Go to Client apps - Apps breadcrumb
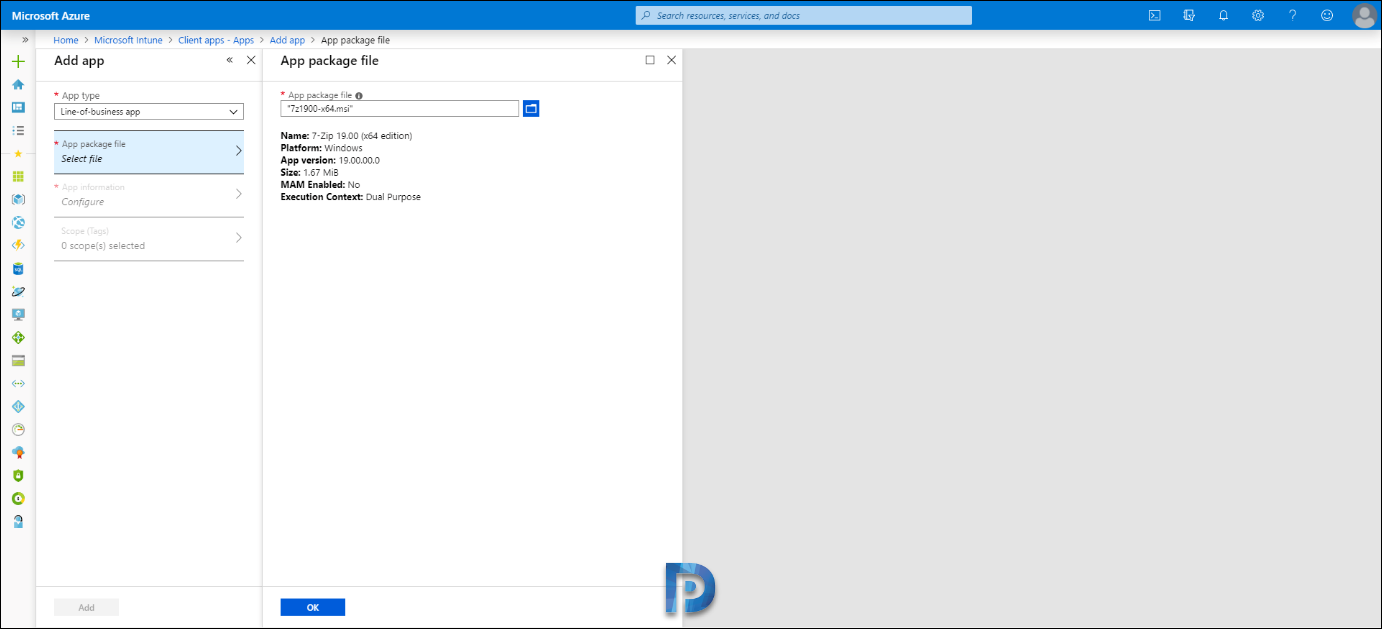 point(216,40)
